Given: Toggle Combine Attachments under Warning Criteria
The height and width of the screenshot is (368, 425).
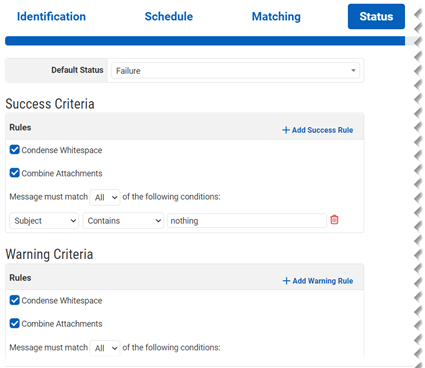Looking at the screenshot, I should coord(14,323).
